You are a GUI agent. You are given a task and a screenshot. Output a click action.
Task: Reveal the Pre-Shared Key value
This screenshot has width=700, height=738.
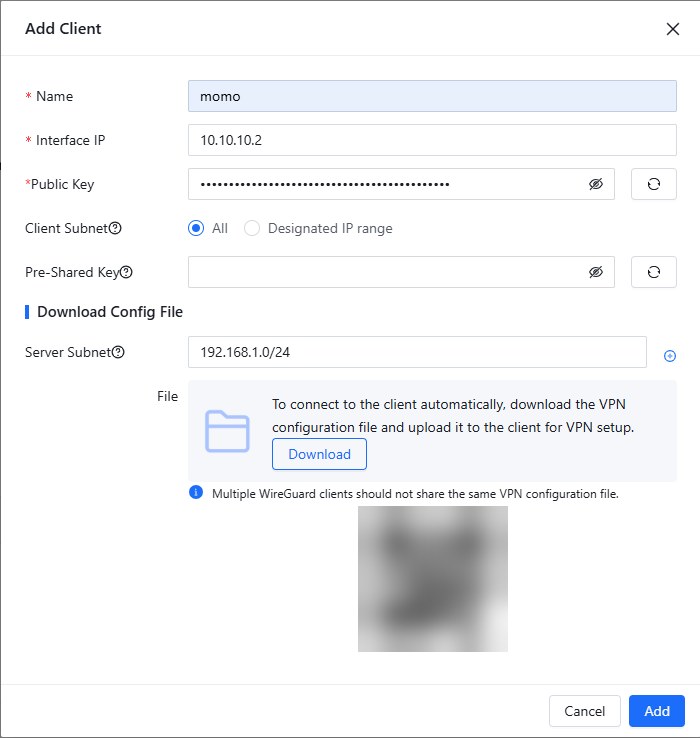click(x=595, y=272)
